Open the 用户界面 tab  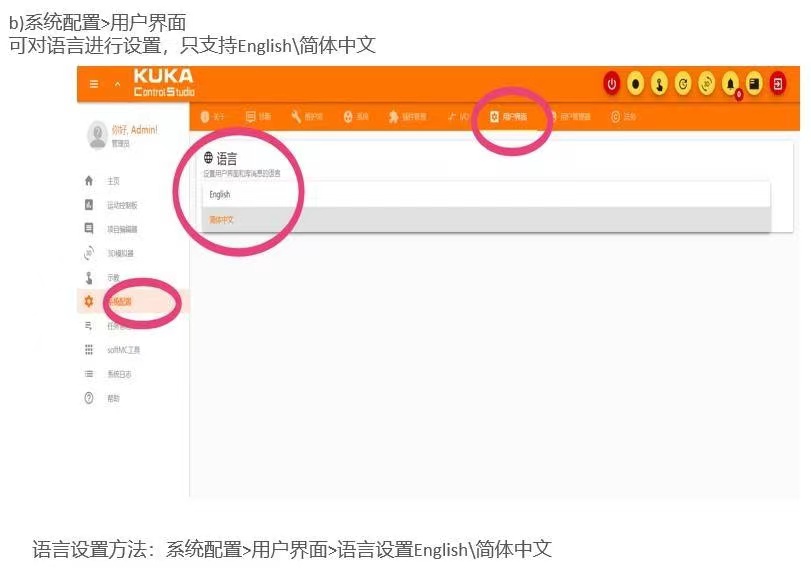point(508,116)
